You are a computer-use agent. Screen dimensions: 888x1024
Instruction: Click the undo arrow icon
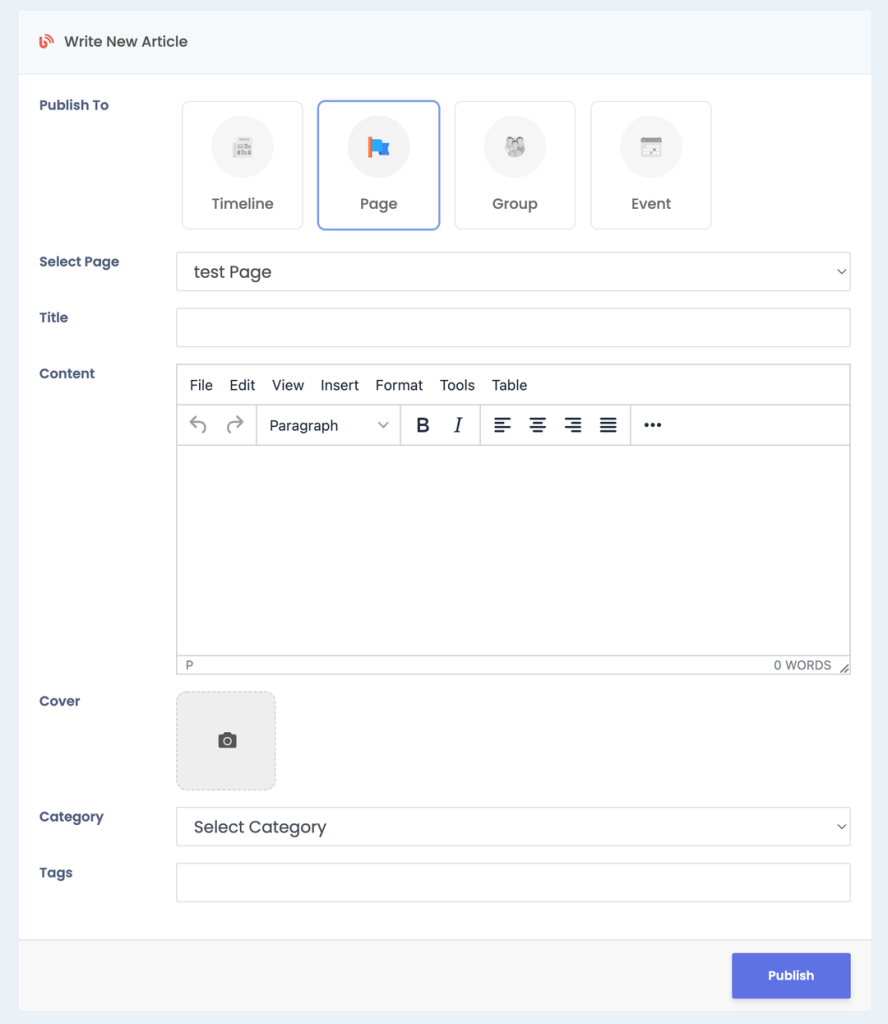pos(198,425)
